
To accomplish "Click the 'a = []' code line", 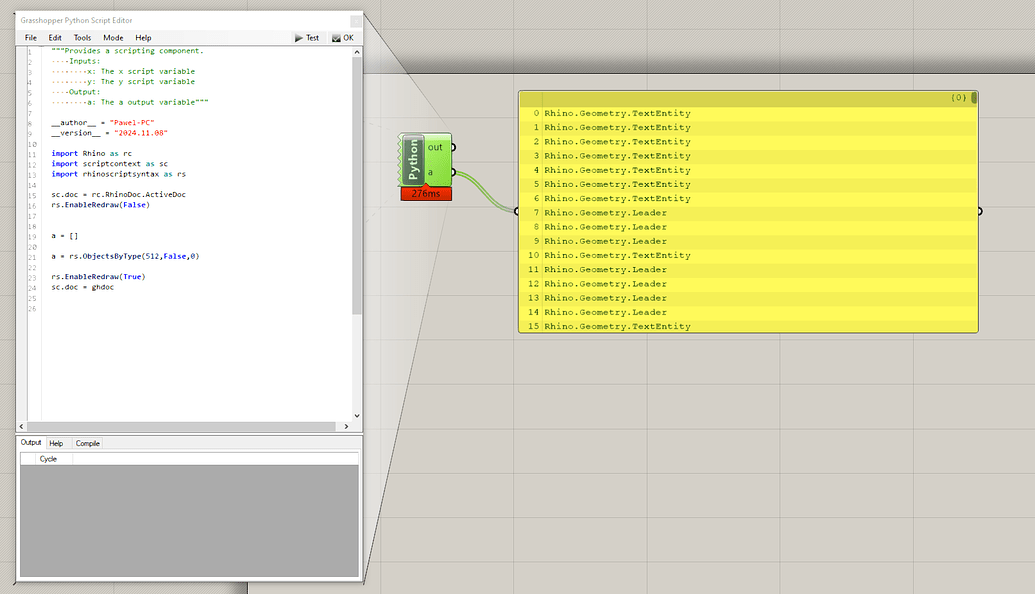I will [x=65, y=236].
